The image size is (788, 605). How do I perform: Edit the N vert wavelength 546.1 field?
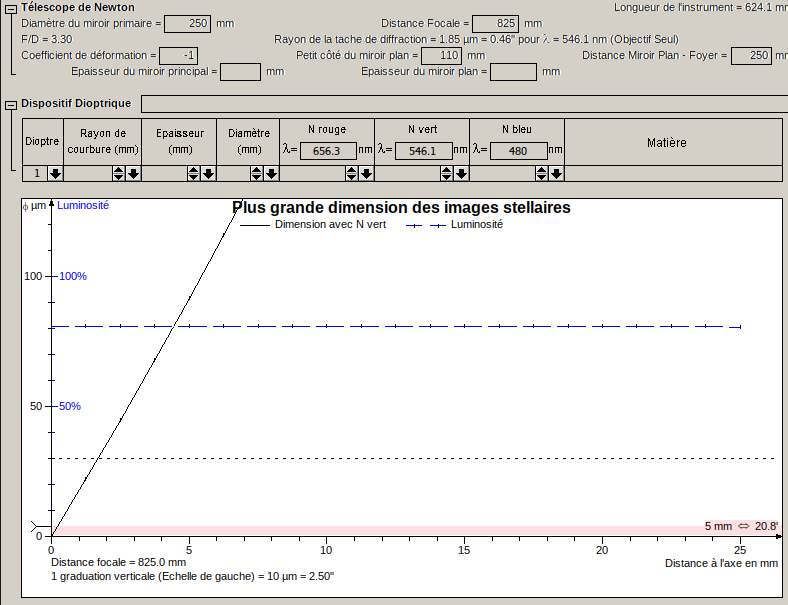tap(424, 151)
